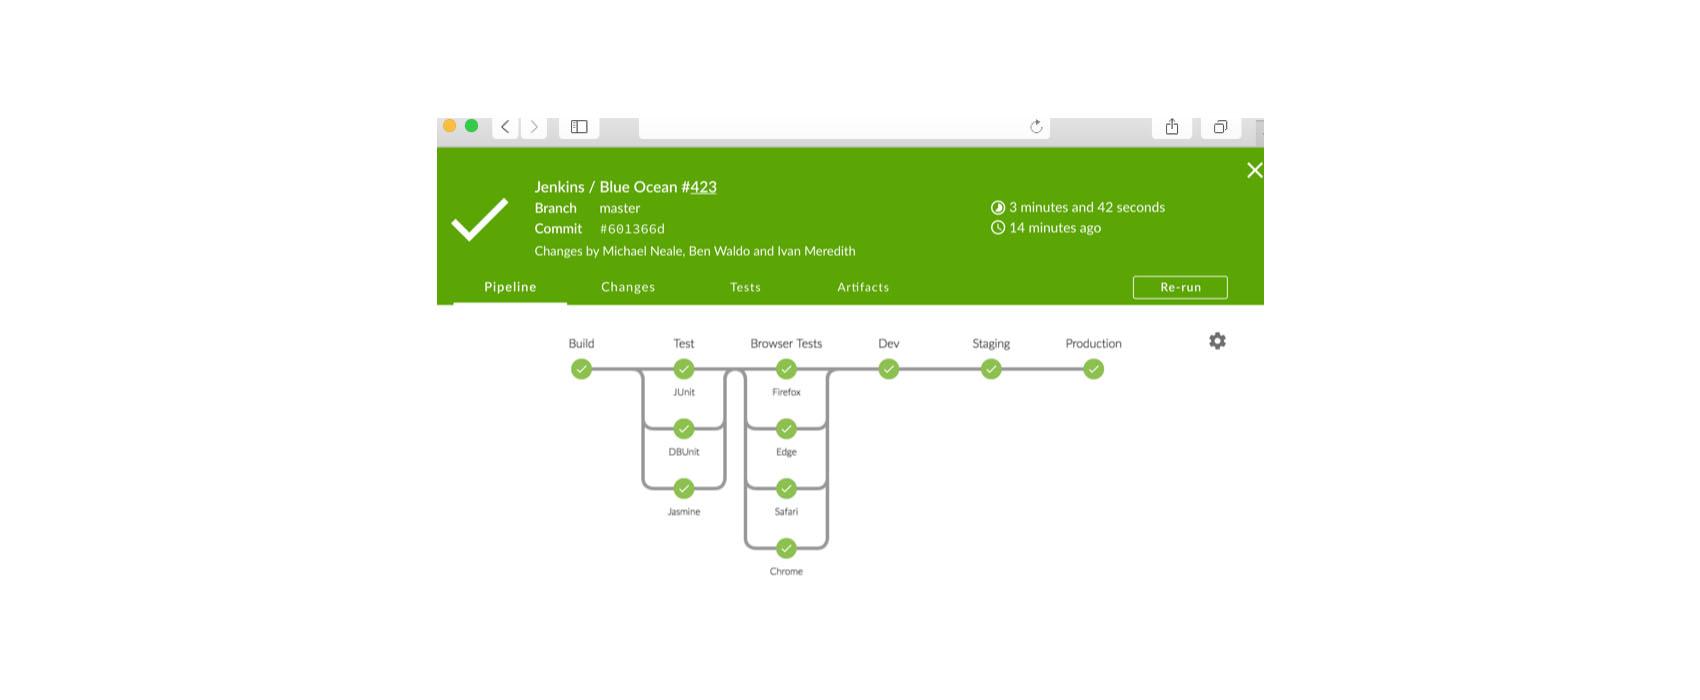
Task: Open the Changes tab
Action: (628, 287)
